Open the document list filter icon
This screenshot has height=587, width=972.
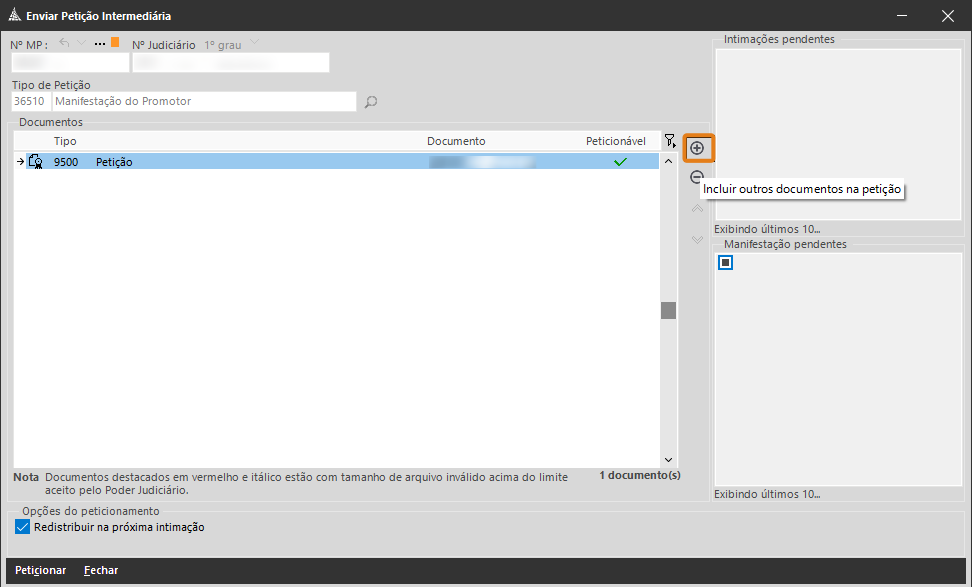(x=670, y=142)
